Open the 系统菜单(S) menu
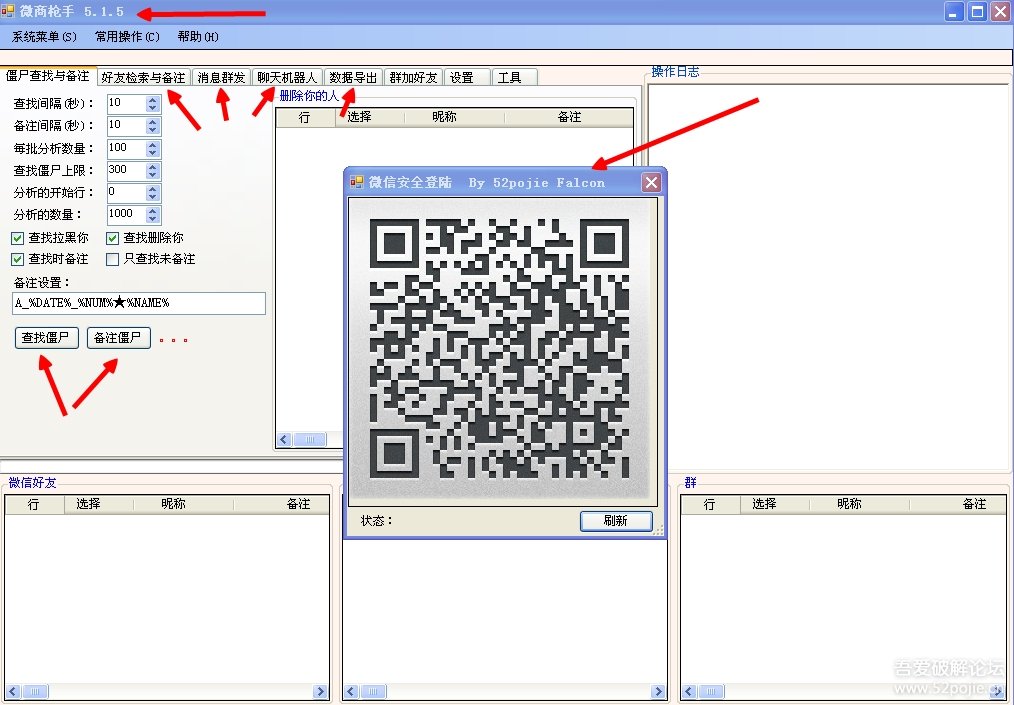Screen dimensions: 1014x705 click(44, 37)
